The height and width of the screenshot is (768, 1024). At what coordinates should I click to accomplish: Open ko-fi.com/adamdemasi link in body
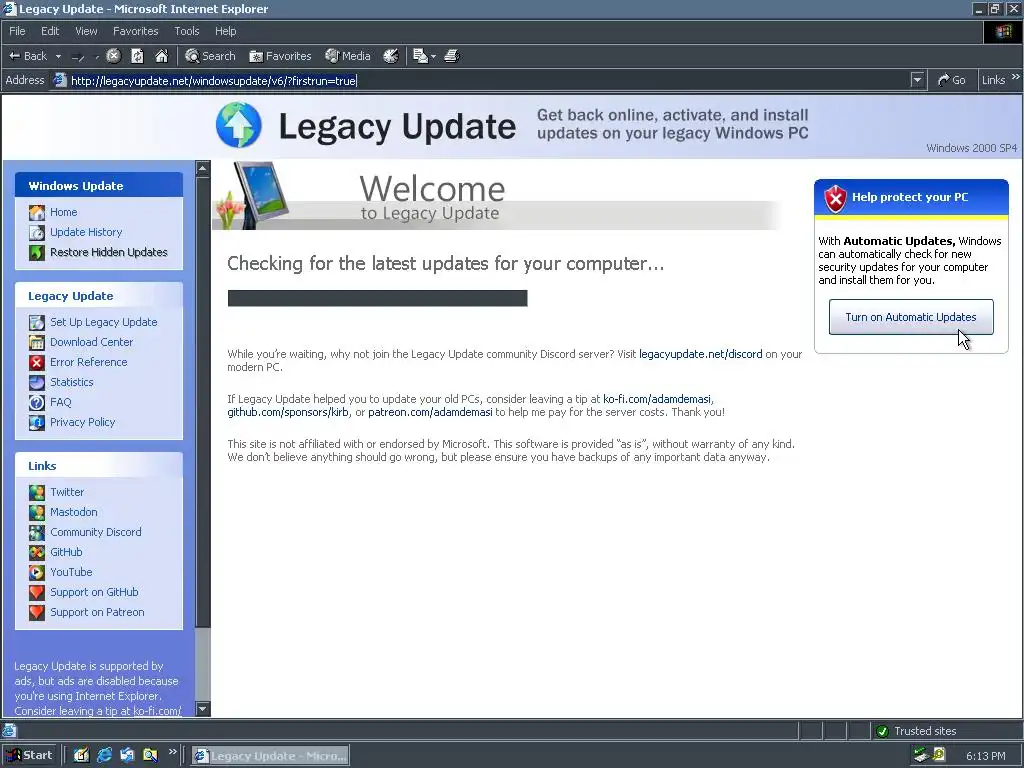coord(657,399)
